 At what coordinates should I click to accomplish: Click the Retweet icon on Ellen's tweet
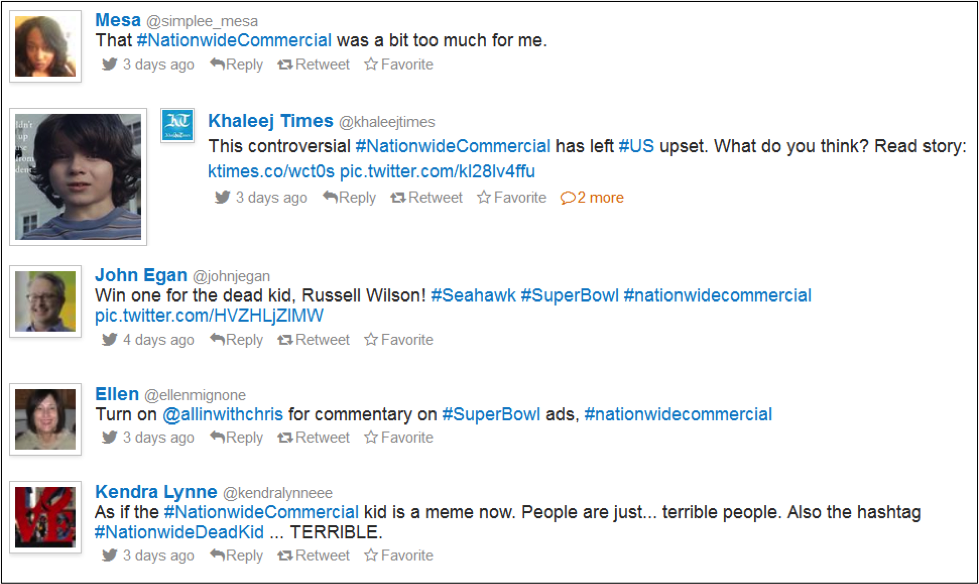(285, 438)
